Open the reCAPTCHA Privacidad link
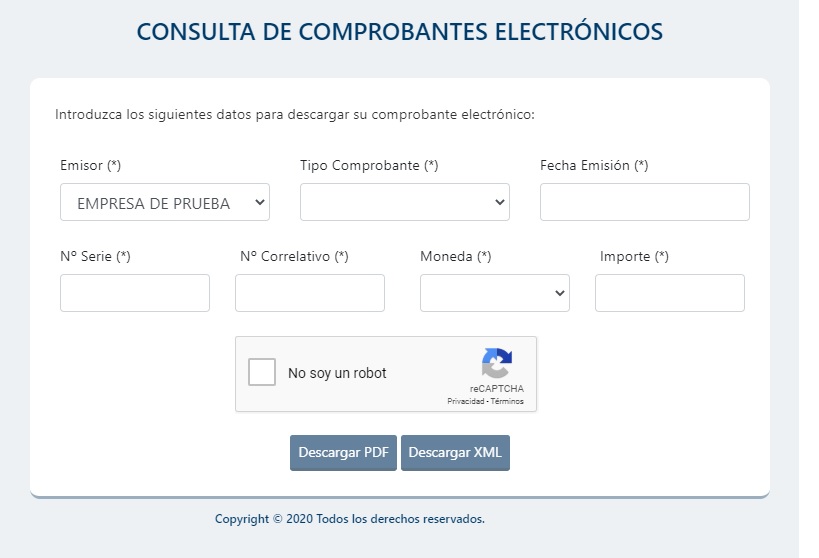The width and height of the screenshot is (819, 558). (465, 401)
